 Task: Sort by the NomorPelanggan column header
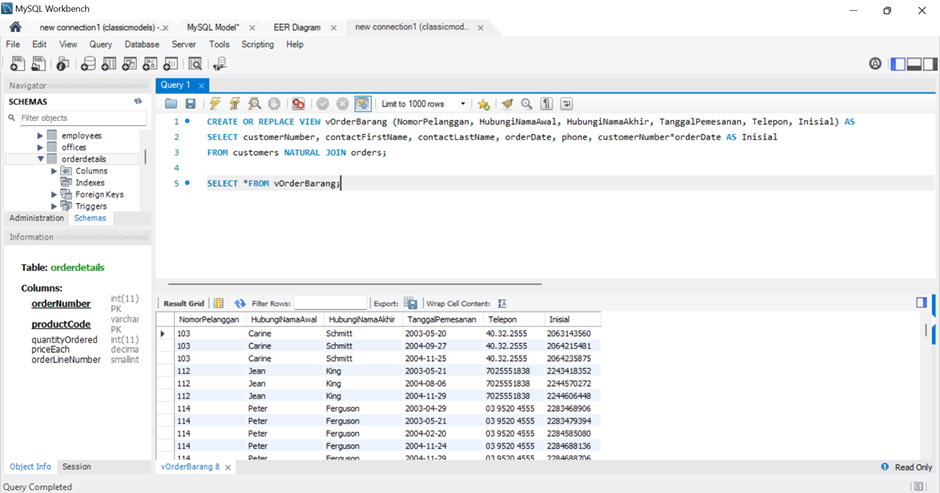(x=209, y=320)
